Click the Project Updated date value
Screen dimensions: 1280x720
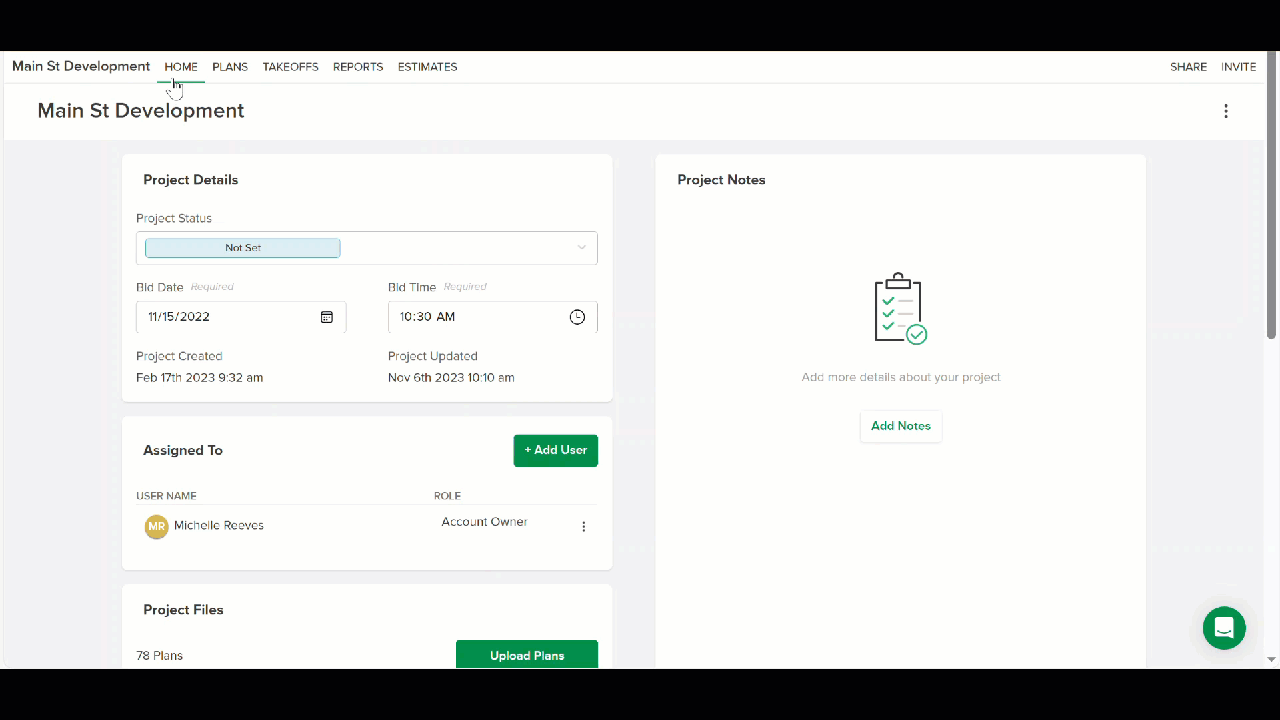pyautogui.click(x=451, y=378)
